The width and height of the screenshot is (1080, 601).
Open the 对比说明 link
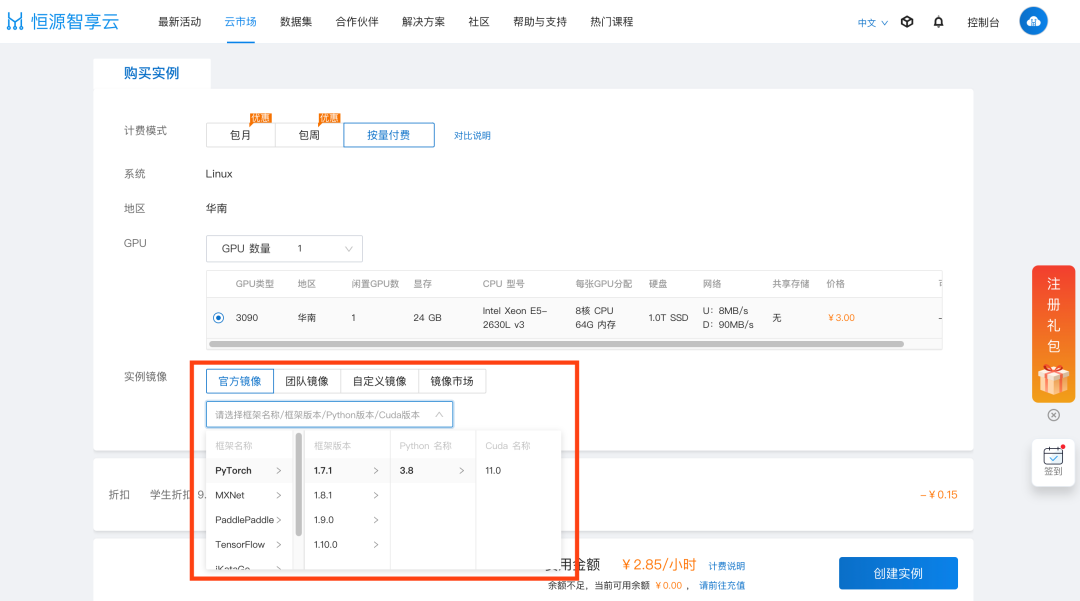click(x=472, y=136)
